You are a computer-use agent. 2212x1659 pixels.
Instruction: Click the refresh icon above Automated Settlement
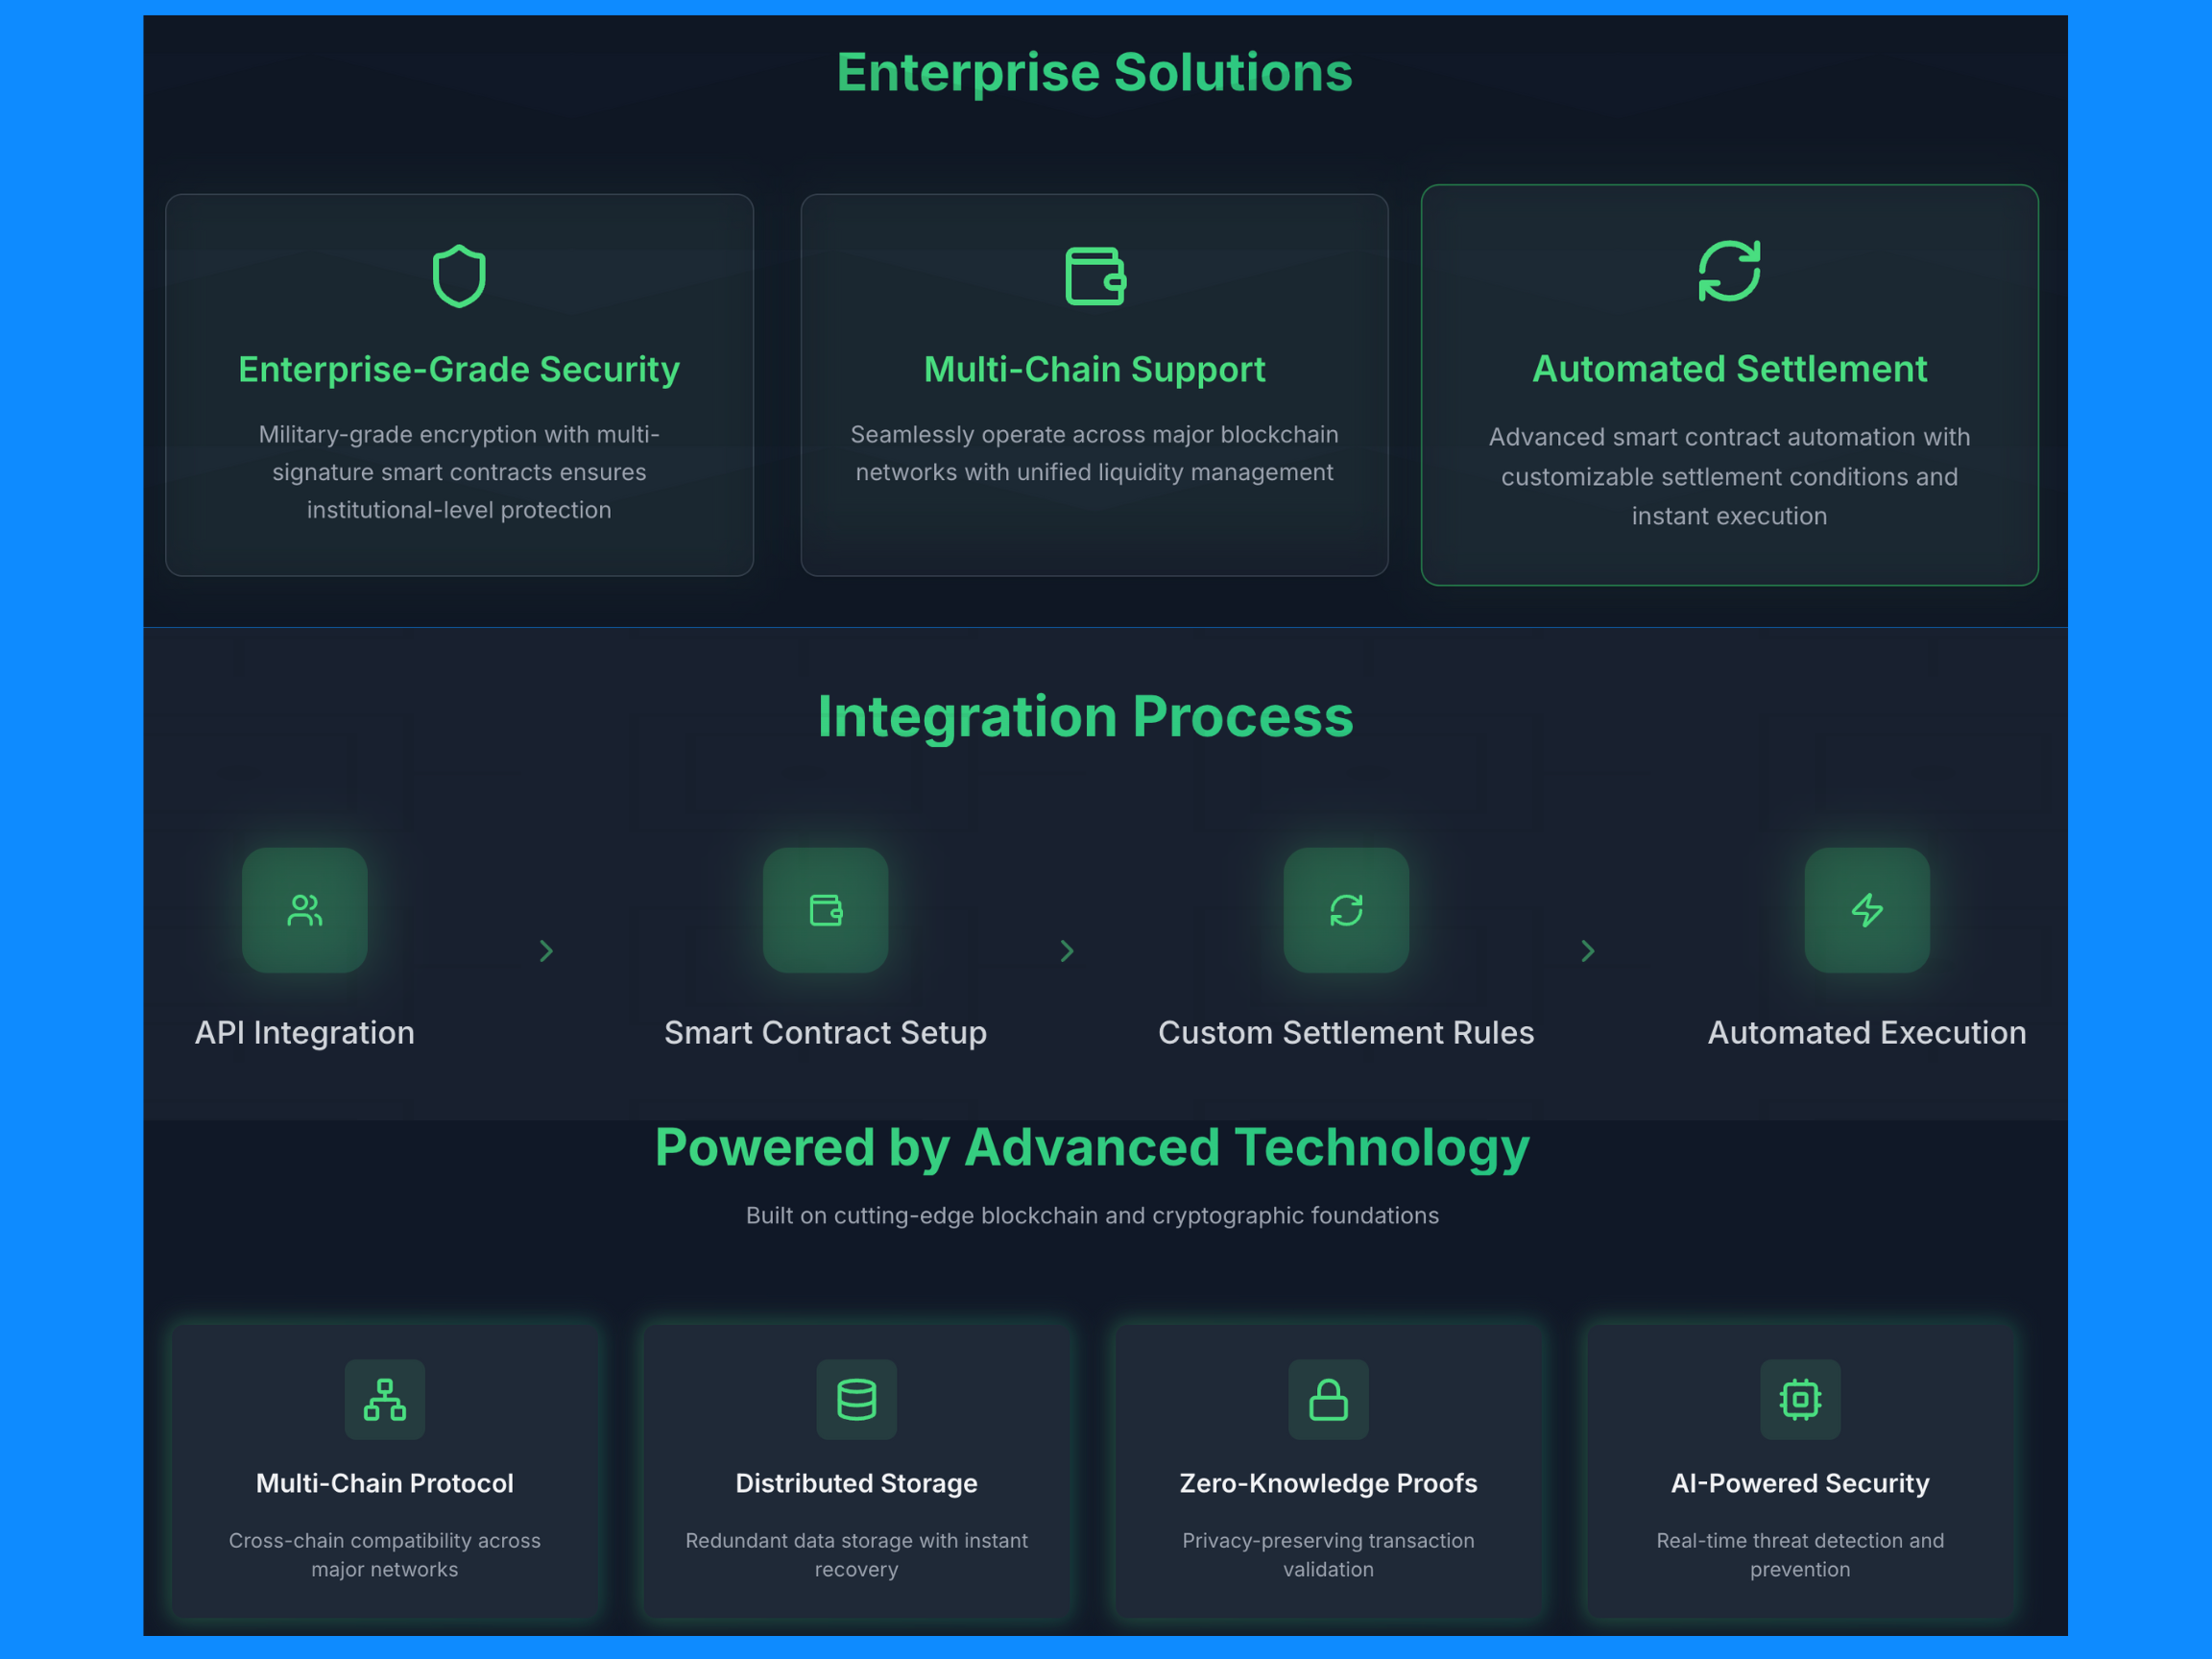(1729, 270)
